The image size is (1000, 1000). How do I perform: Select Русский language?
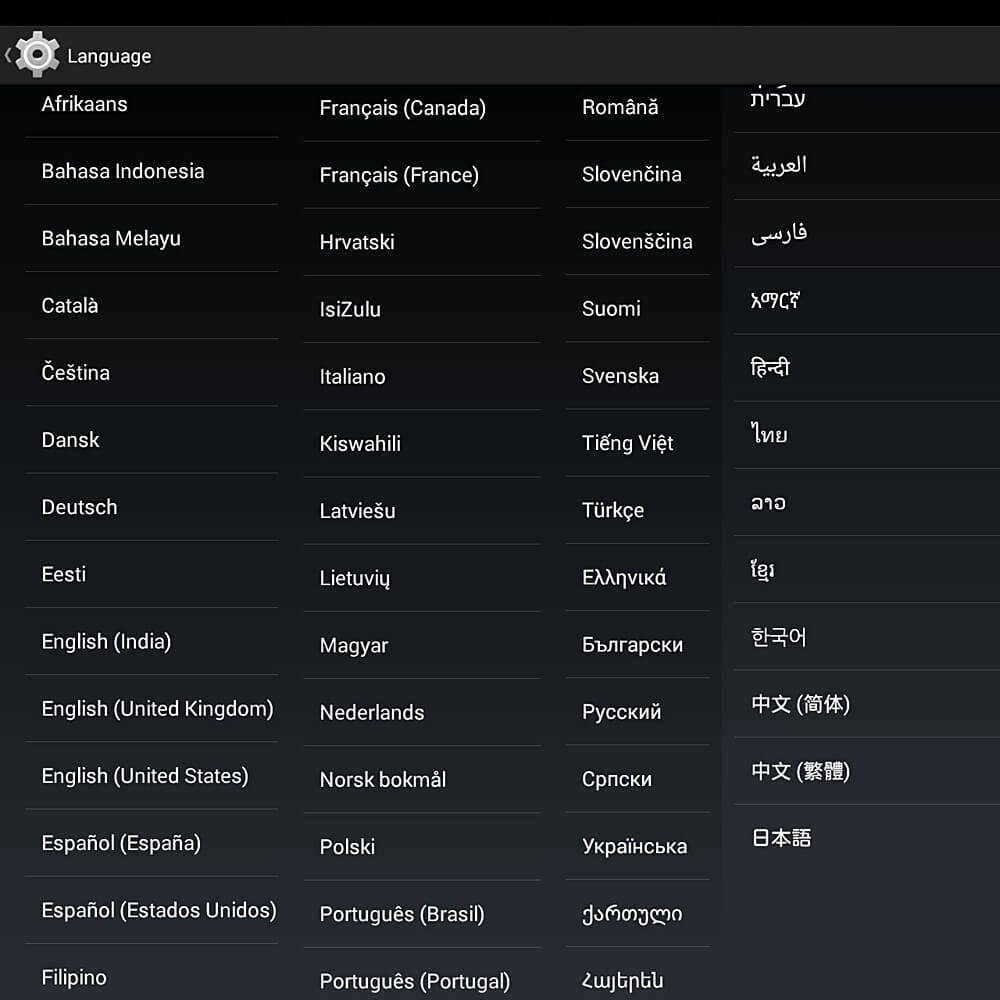coord(637,712)
